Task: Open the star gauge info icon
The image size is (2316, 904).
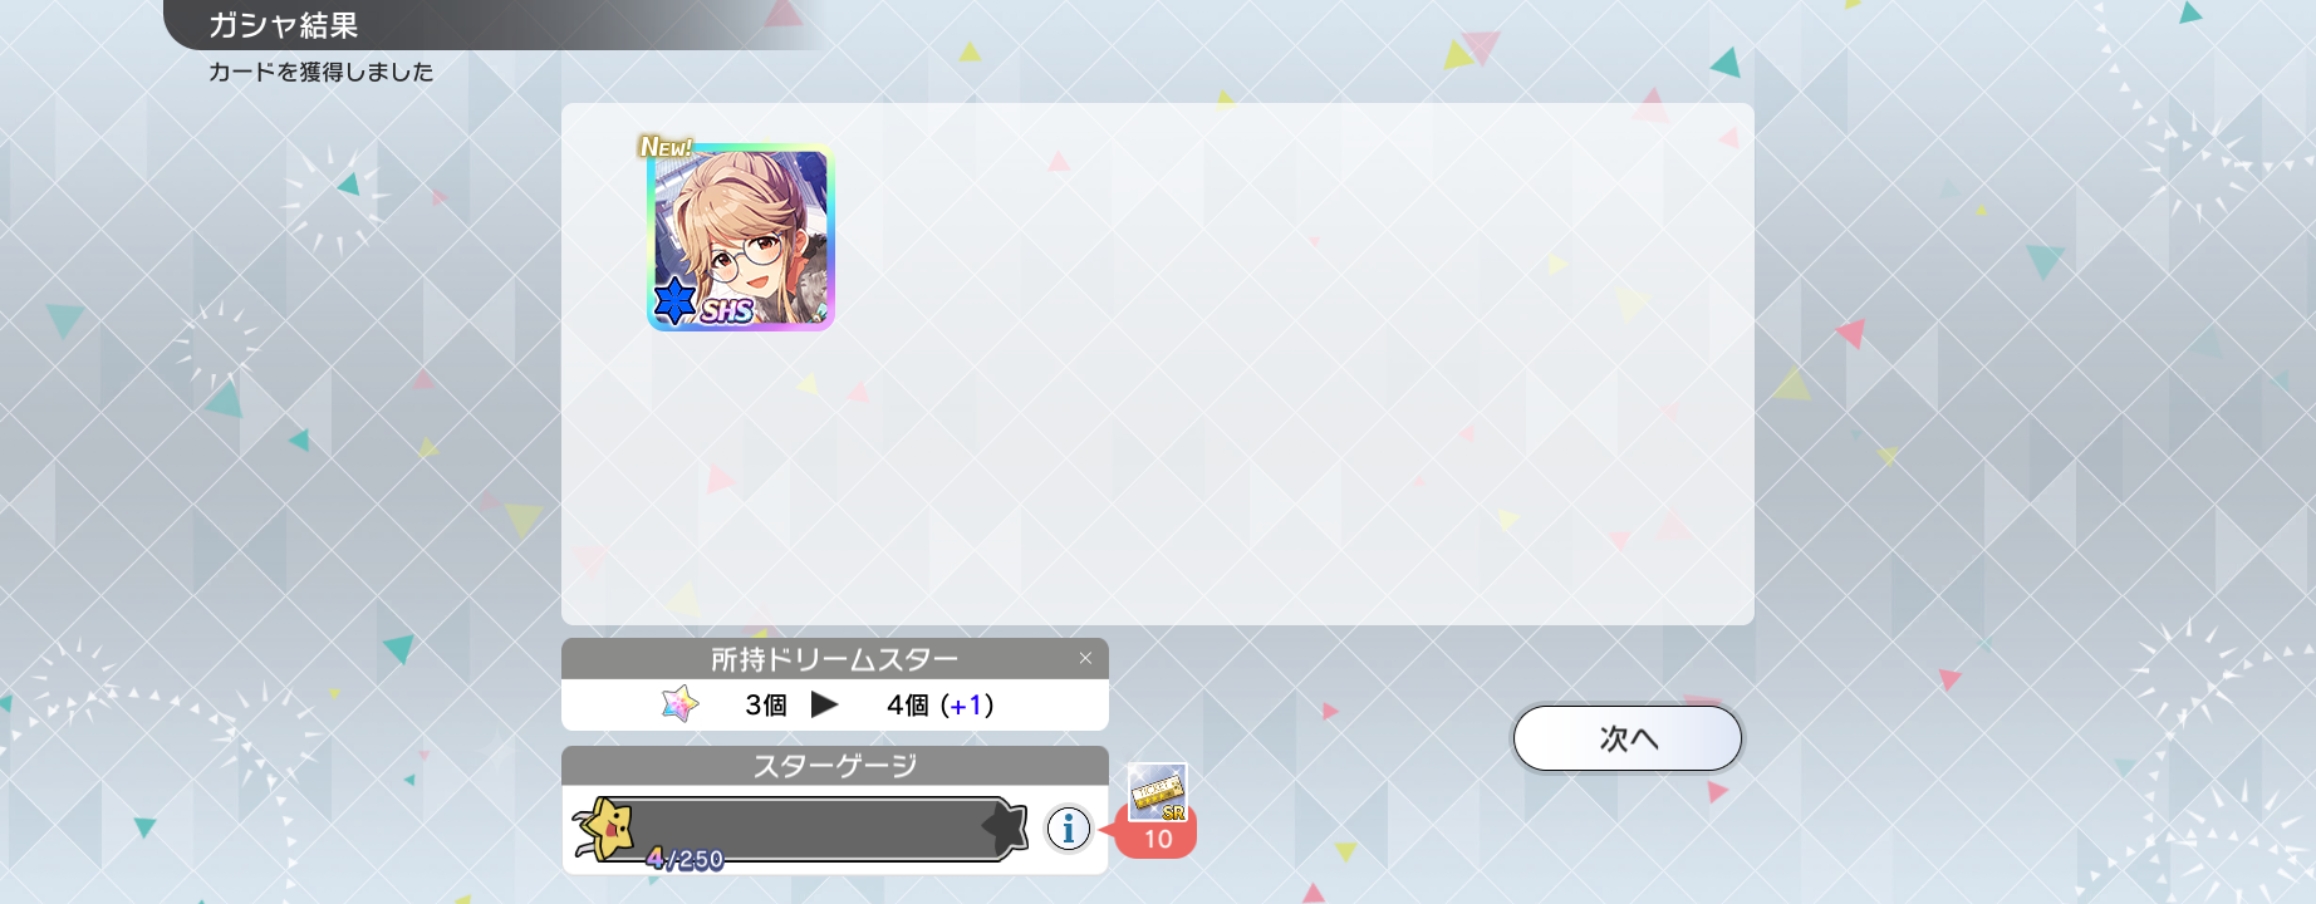Action: pyautogui.click(x=1068, y=828)
